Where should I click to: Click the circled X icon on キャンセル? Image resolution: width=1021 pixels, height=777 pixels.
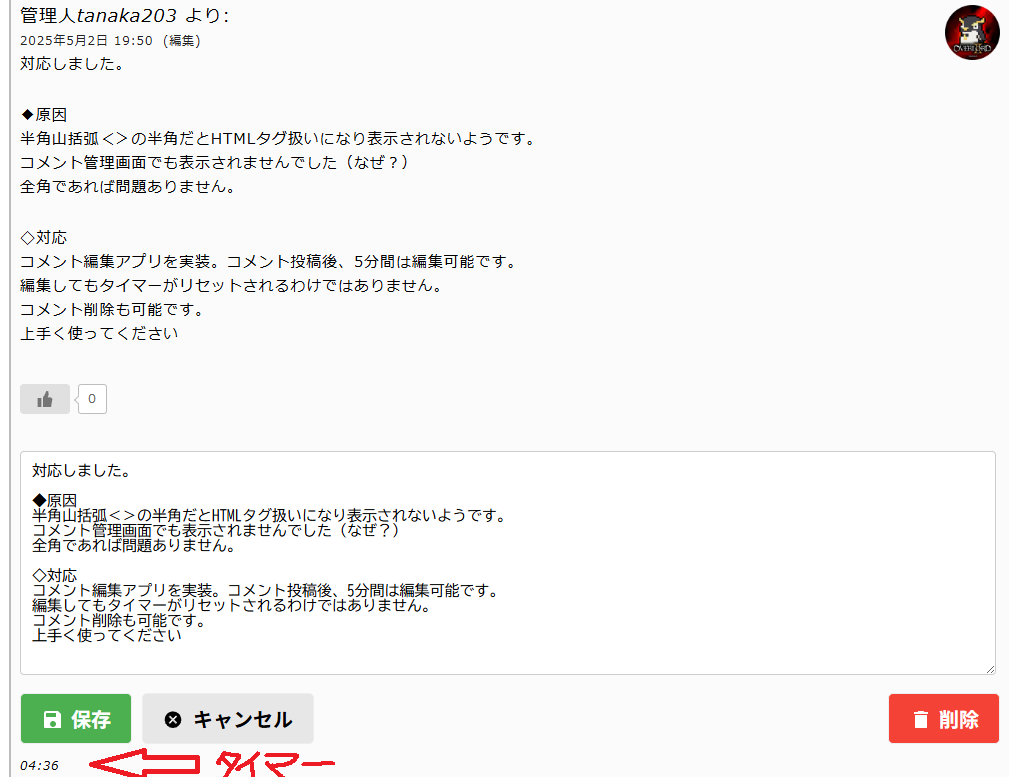tap(173, 719)
